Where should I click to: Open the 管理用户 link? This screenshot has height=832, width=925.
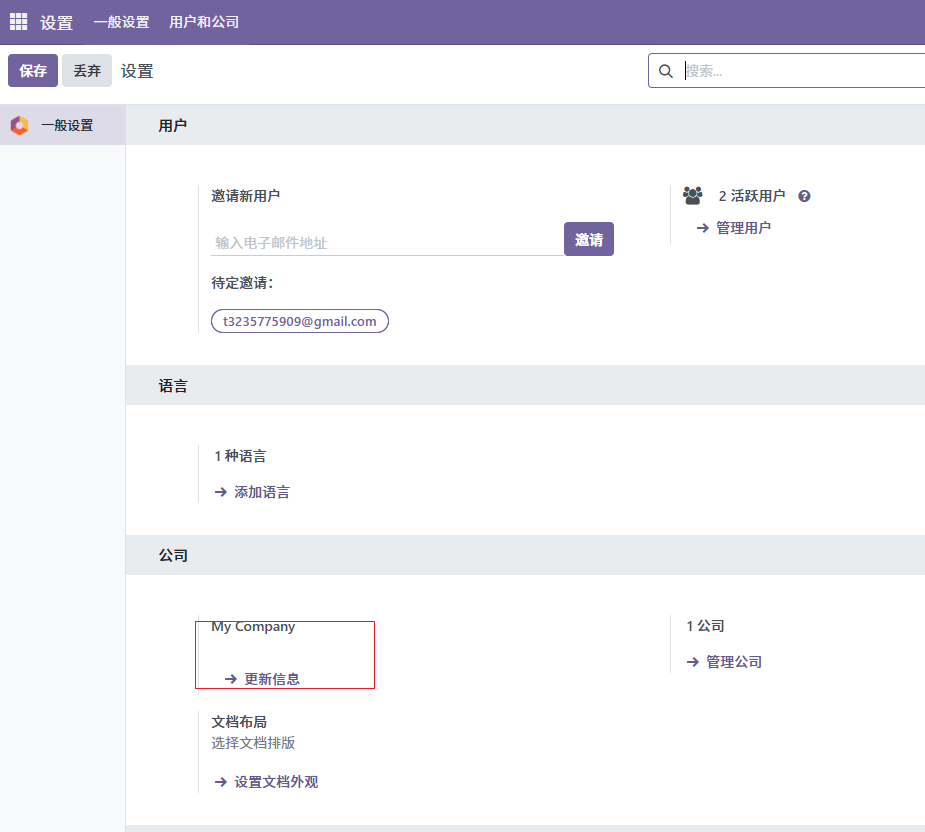(743, 228)
